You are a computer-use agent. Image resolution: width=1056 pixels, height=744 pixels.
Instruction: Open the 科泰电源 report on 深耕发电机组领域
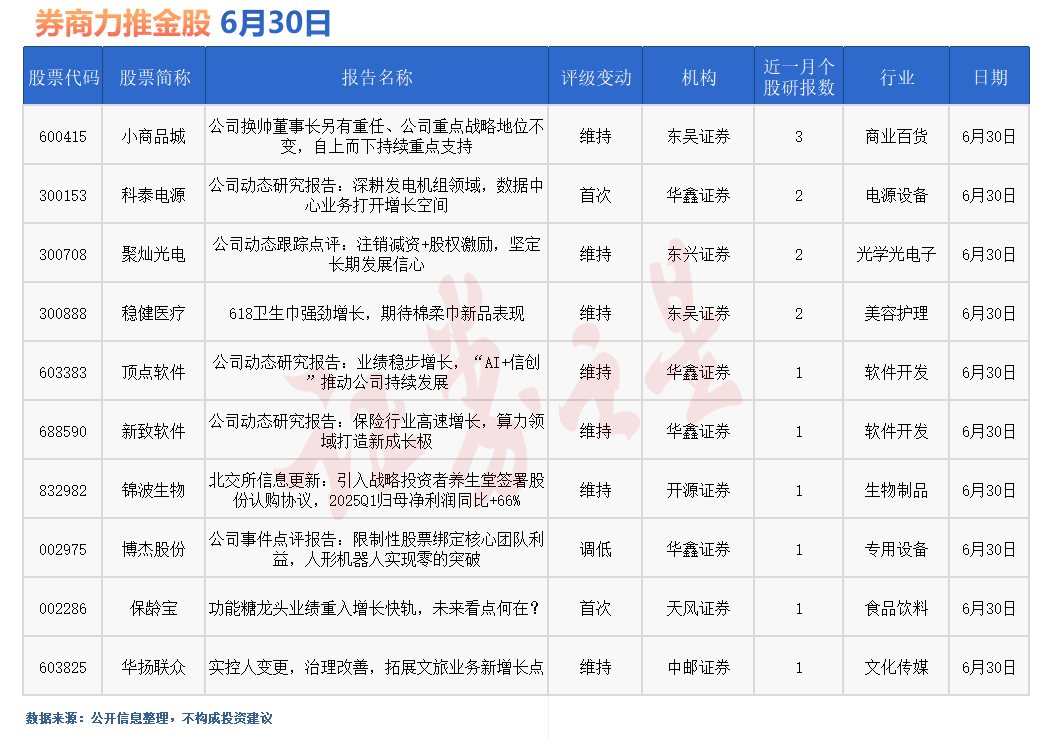point(376,195)
